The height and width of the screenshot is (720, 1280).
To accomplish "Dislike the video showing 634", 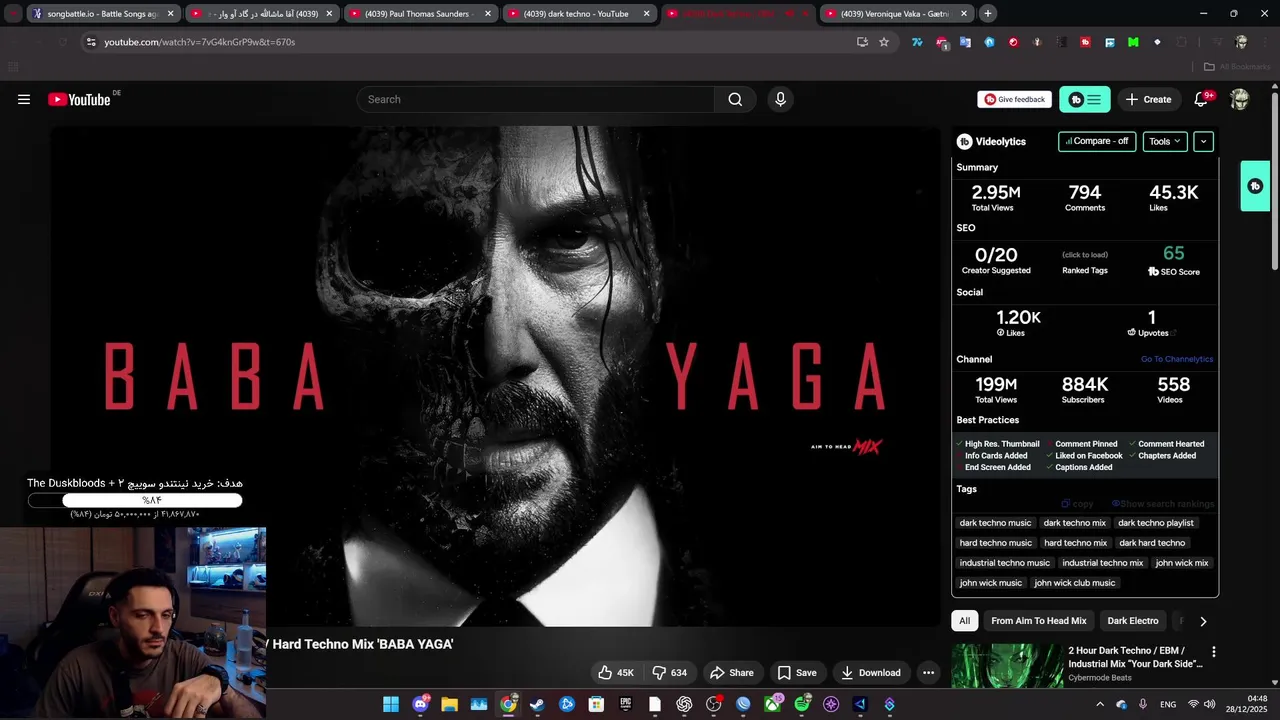I will click(x=670, y=673).
